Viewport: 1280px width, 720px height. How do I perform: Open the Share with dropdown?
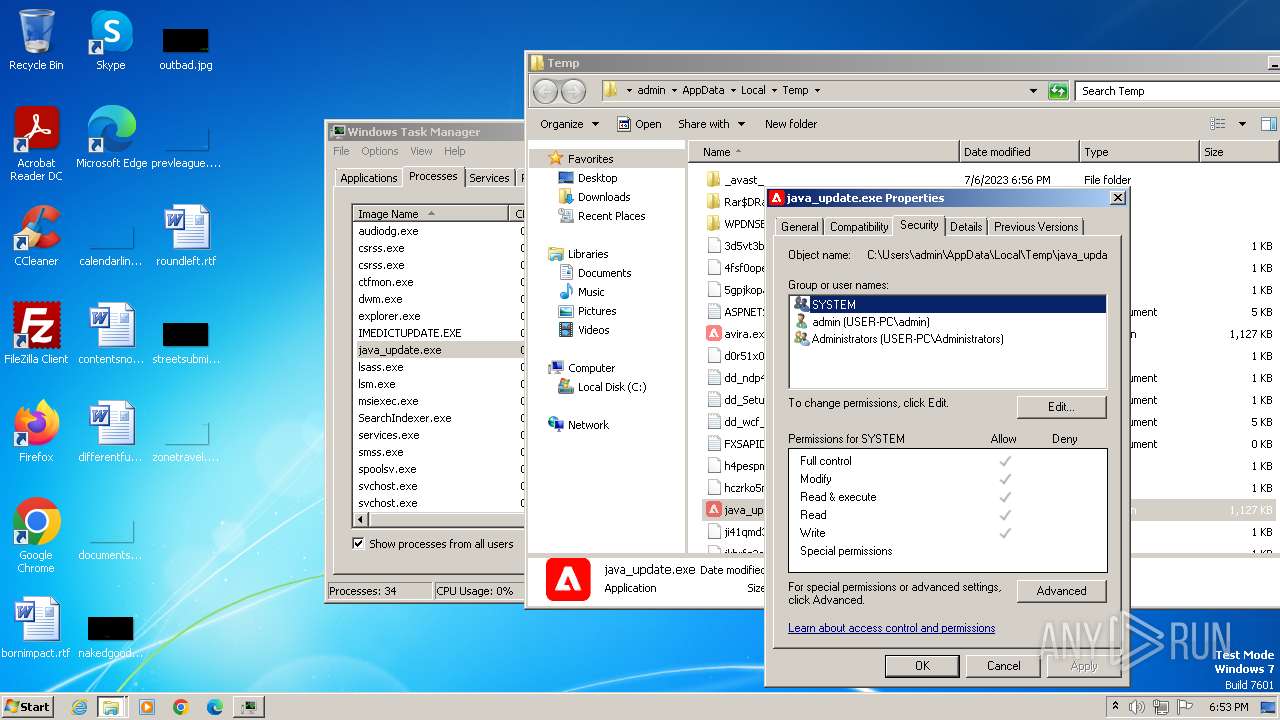click(x=711, y=124)
